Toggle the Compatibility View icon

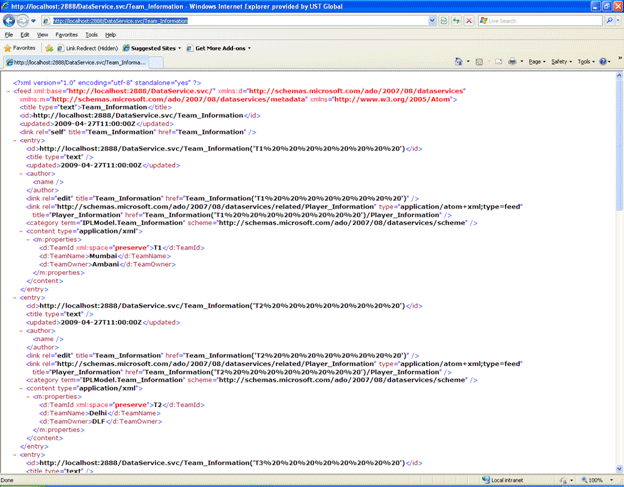pyautogui.click(x=444, y=21)
